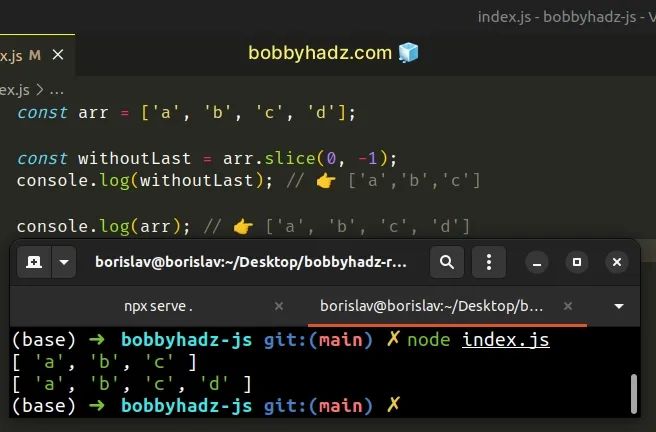The height and width of the screenshot is (432, 656).
Task: Open a new terminal tab icon
Action: 34,262
